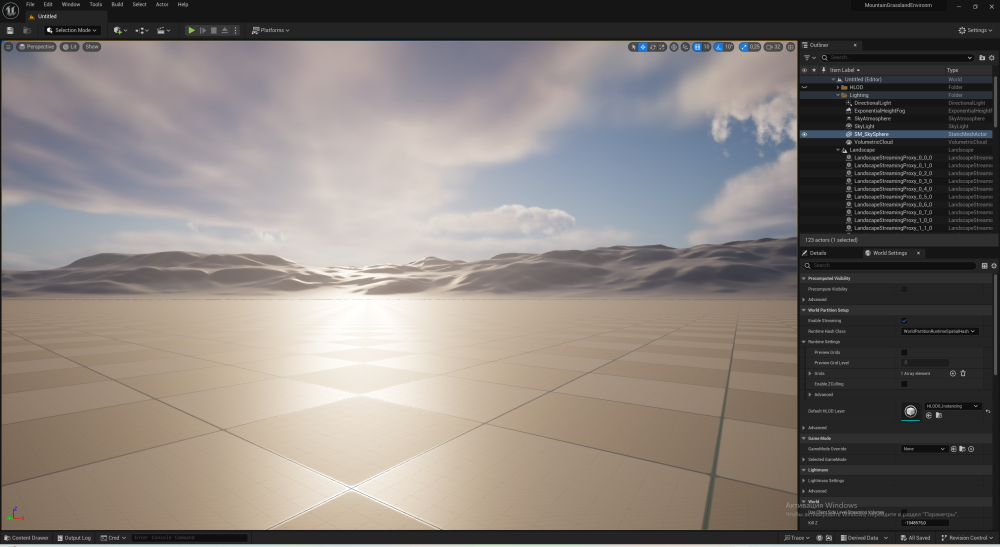The width and height of the screenshot is (1000, 547).
Task: Toggle the Enable Streaming checkbox
Action: pos(904,321)
